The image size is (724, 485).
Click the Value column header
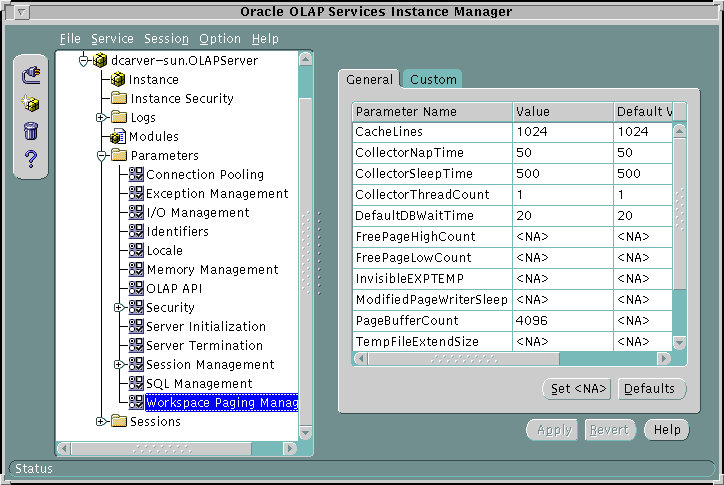click(x=563, y=112)
